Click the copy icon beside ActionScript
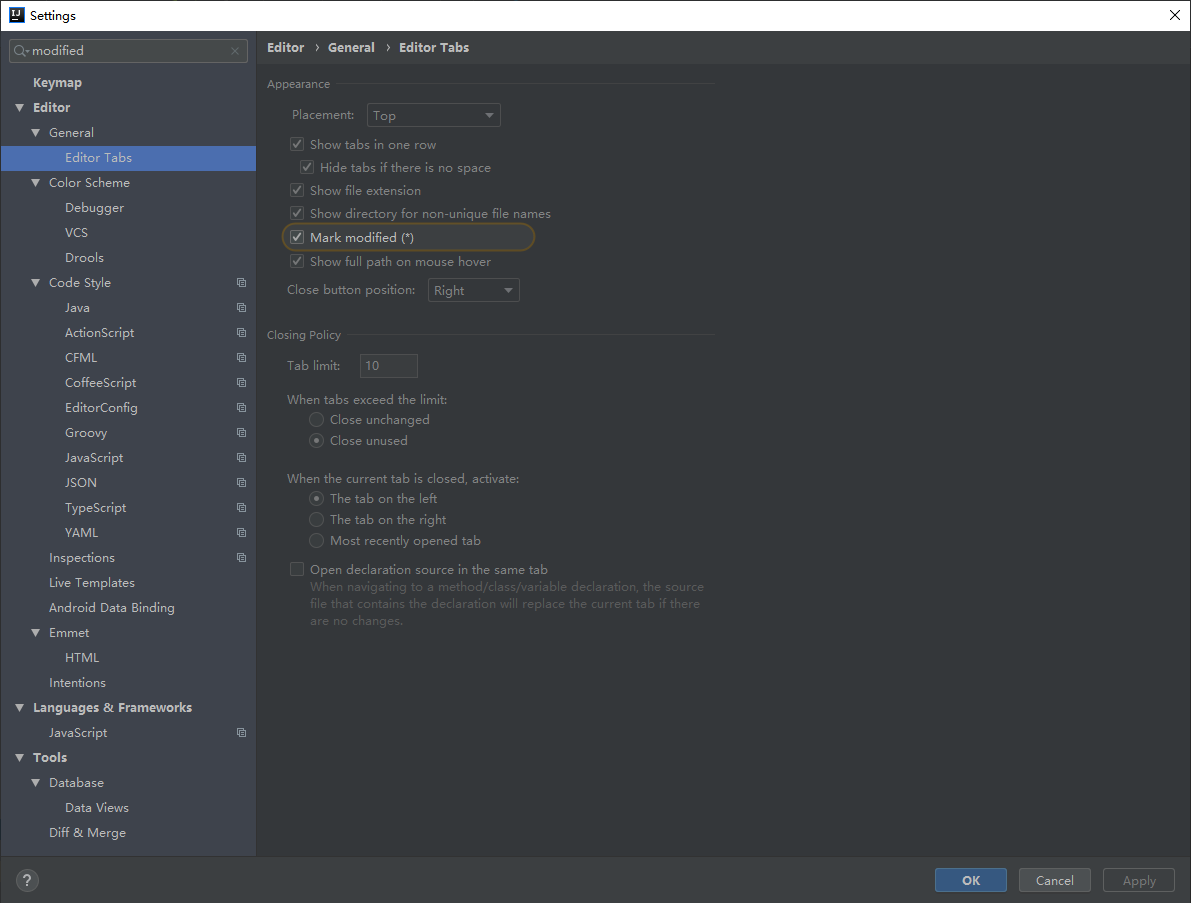 click(x=242, y=333)
